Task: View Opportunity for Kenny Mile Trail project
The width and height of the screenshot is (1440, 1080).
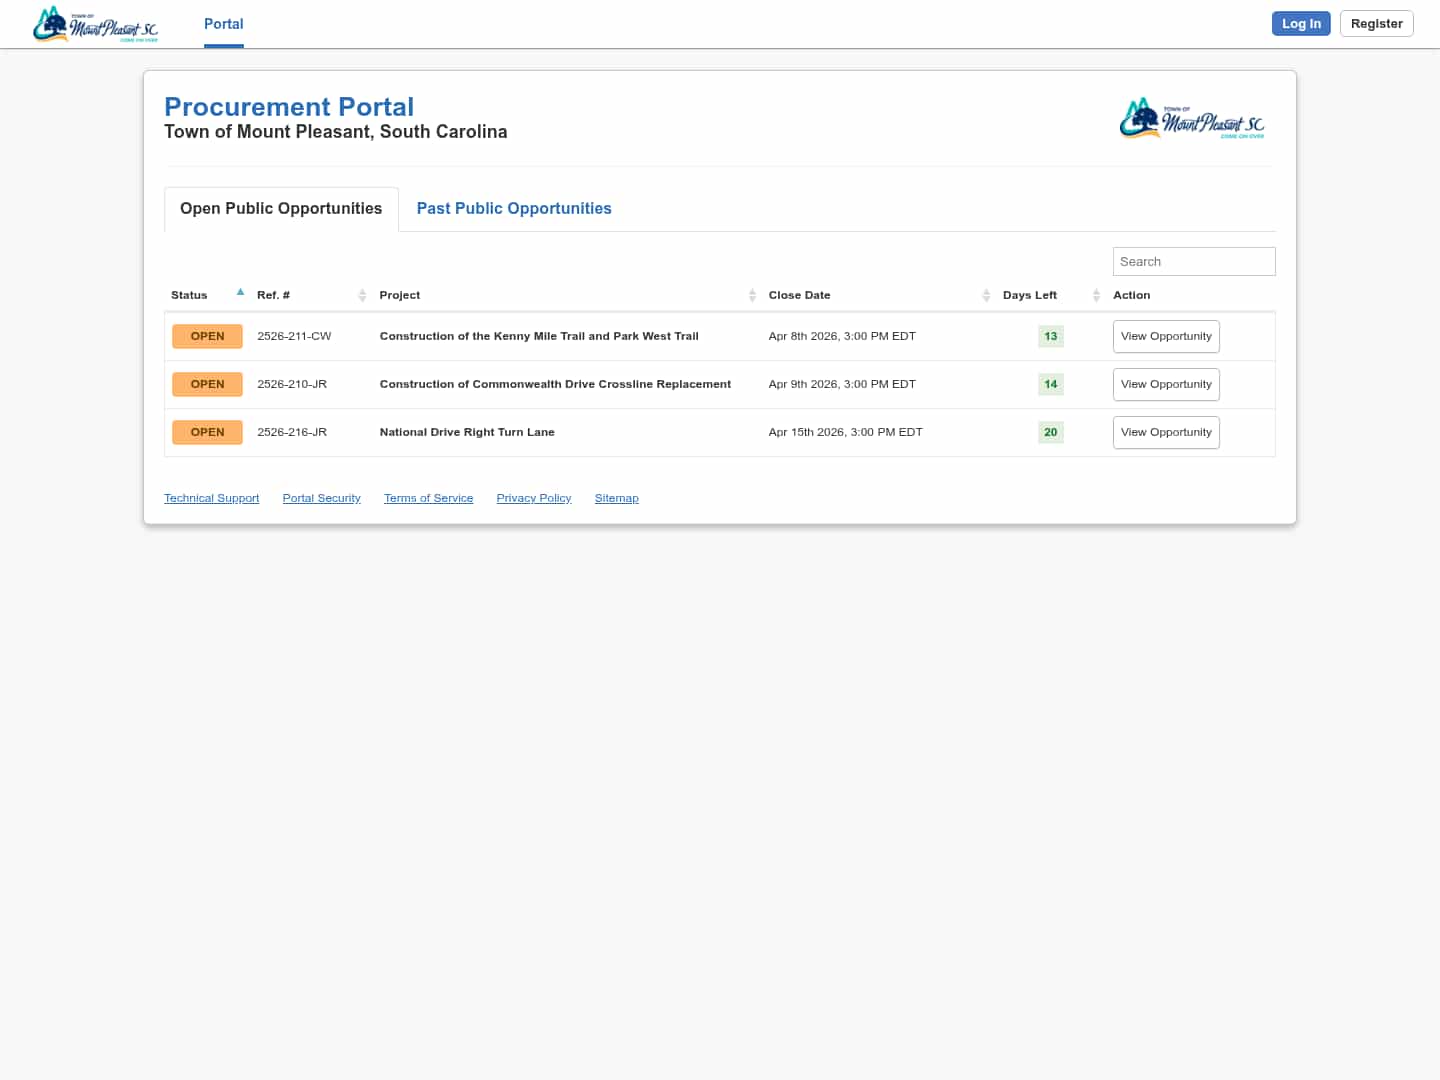Action: 1165,337
